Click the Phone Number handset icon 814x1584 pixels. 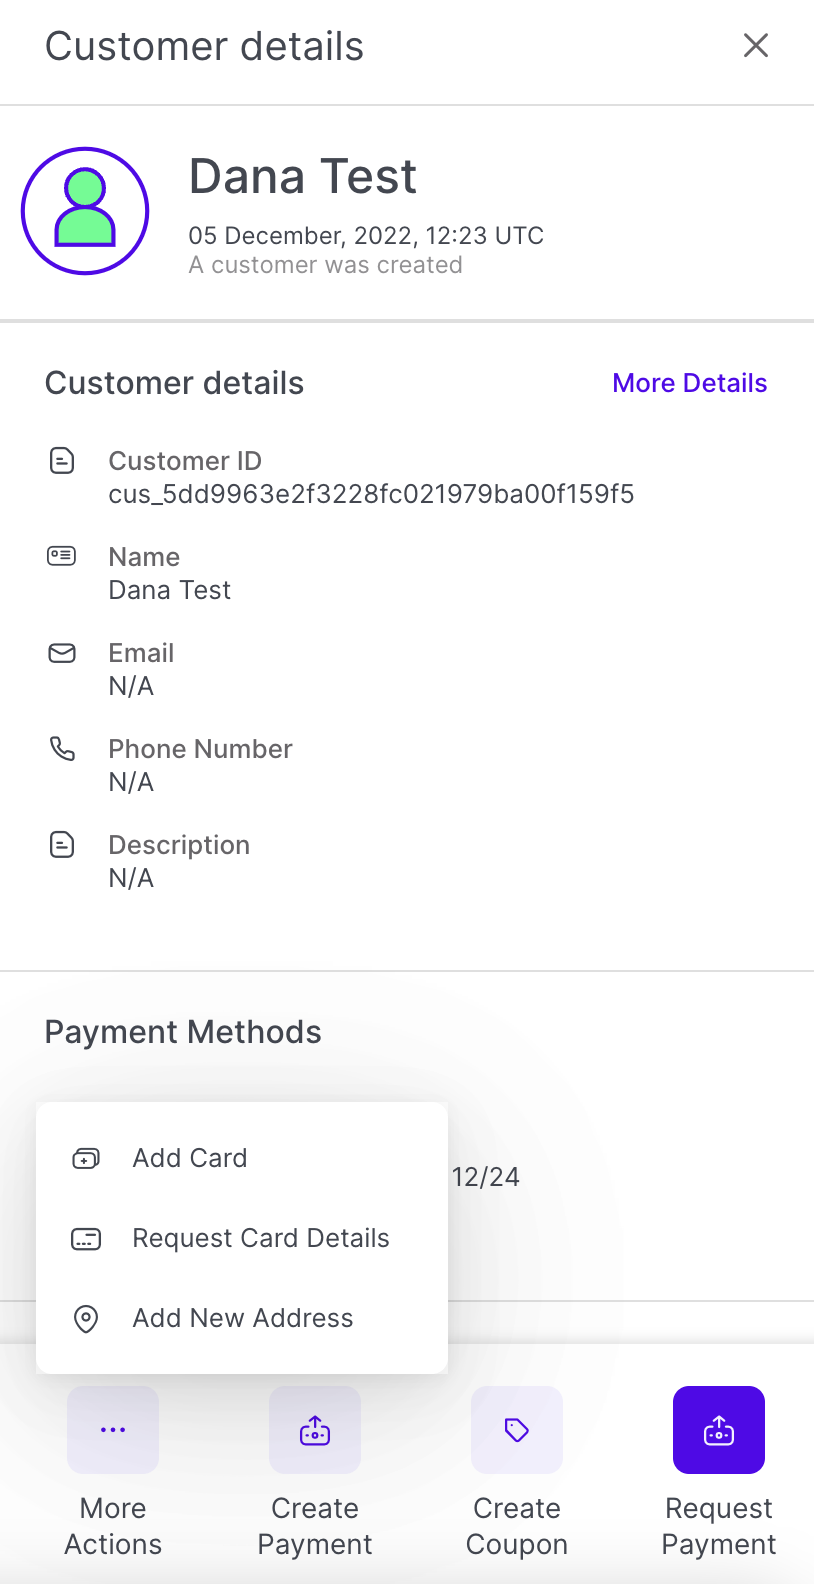click(x=62, y=748)
